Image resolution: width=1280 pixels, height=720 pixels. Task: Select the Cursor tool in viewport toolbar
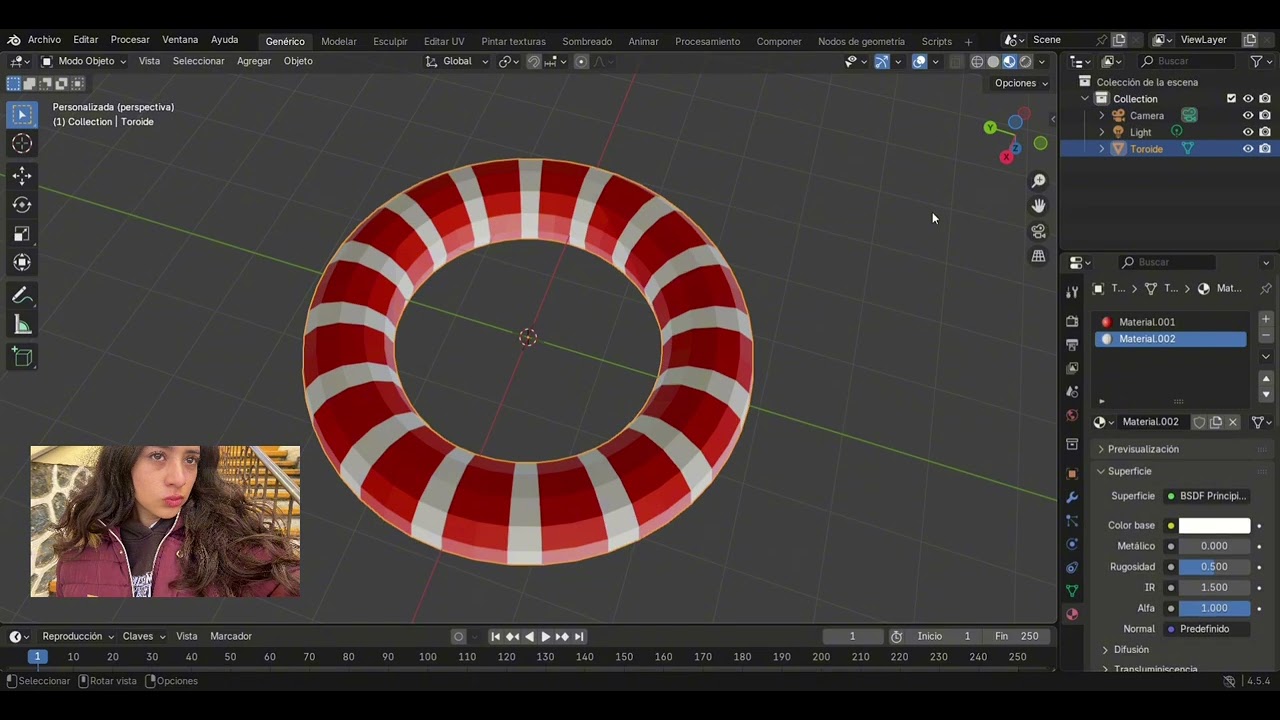coord(22,144)
